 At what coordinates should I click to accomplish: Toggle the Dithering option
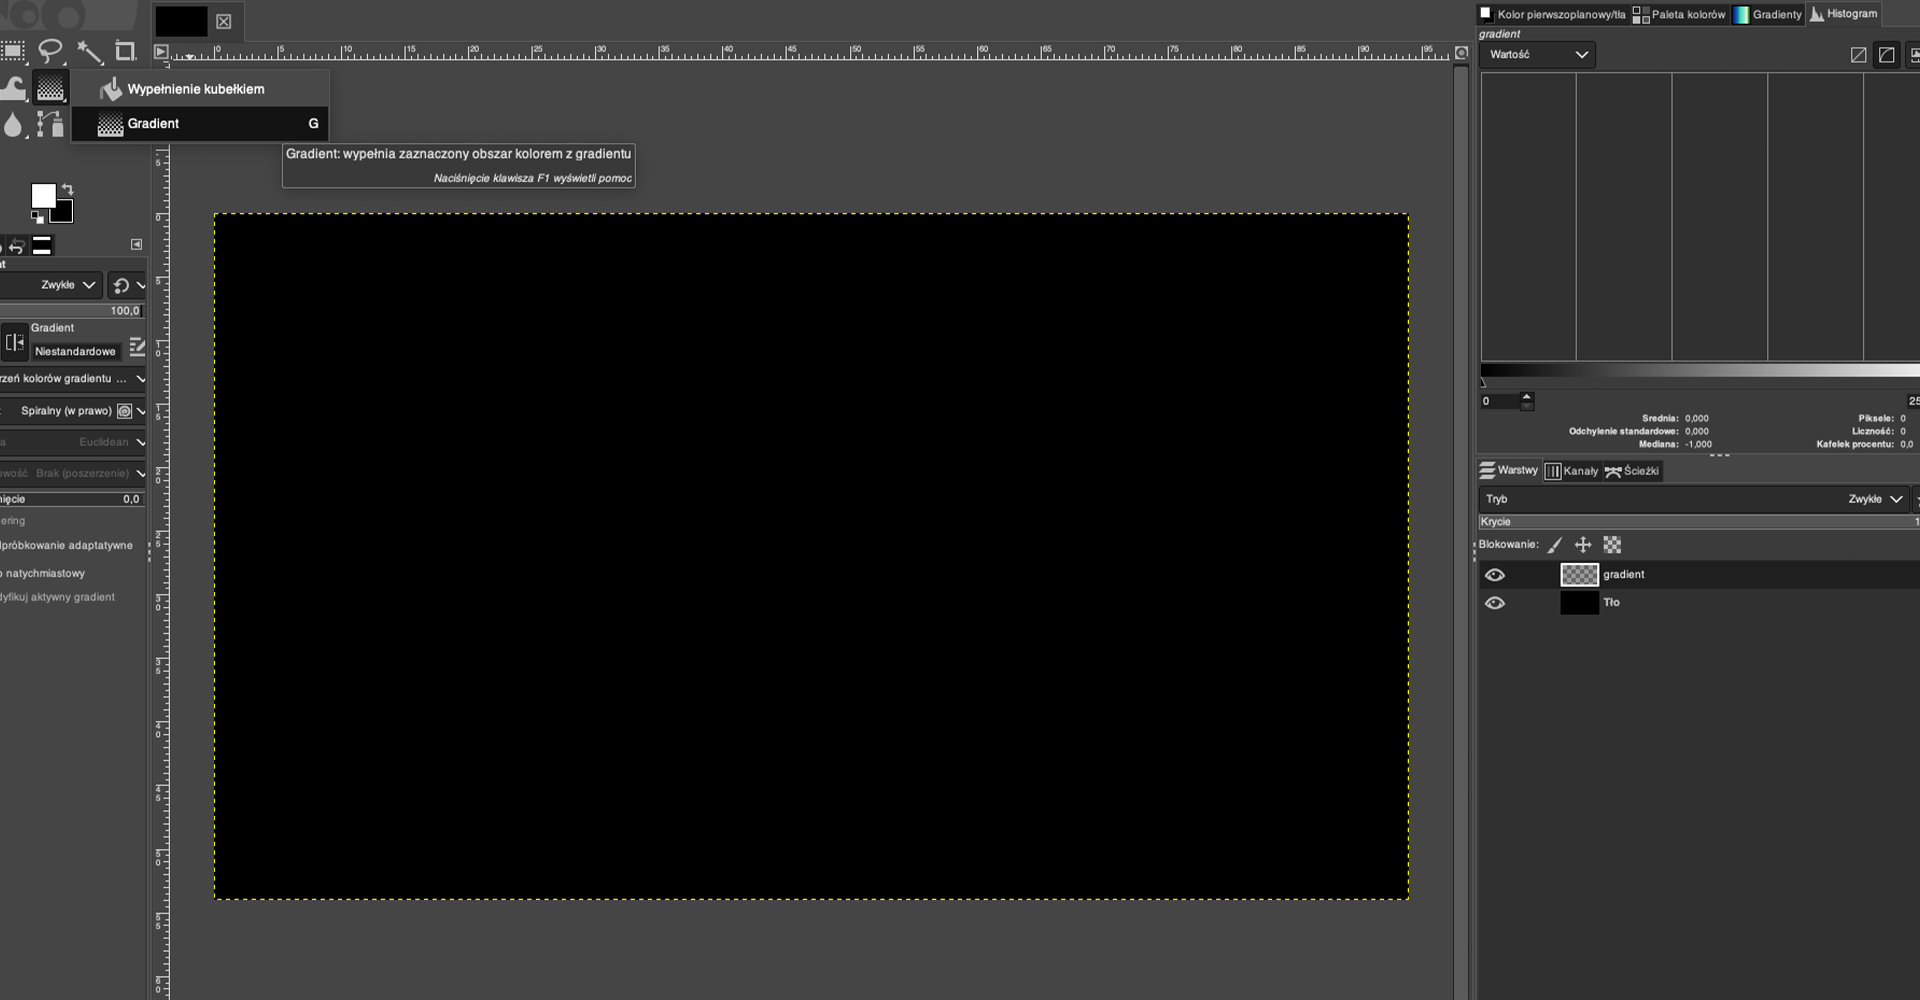point(13,521)
